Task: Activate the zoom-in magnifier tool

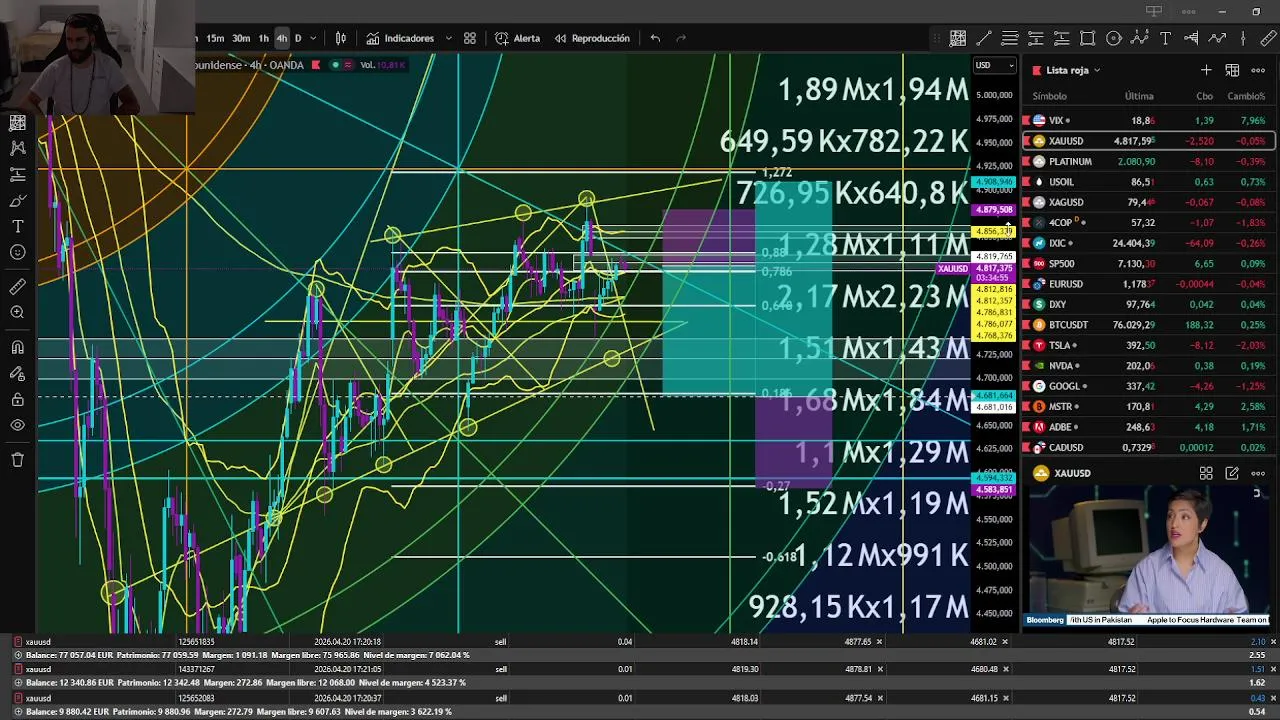Action: pyautogui.click(x=17, y=312)
